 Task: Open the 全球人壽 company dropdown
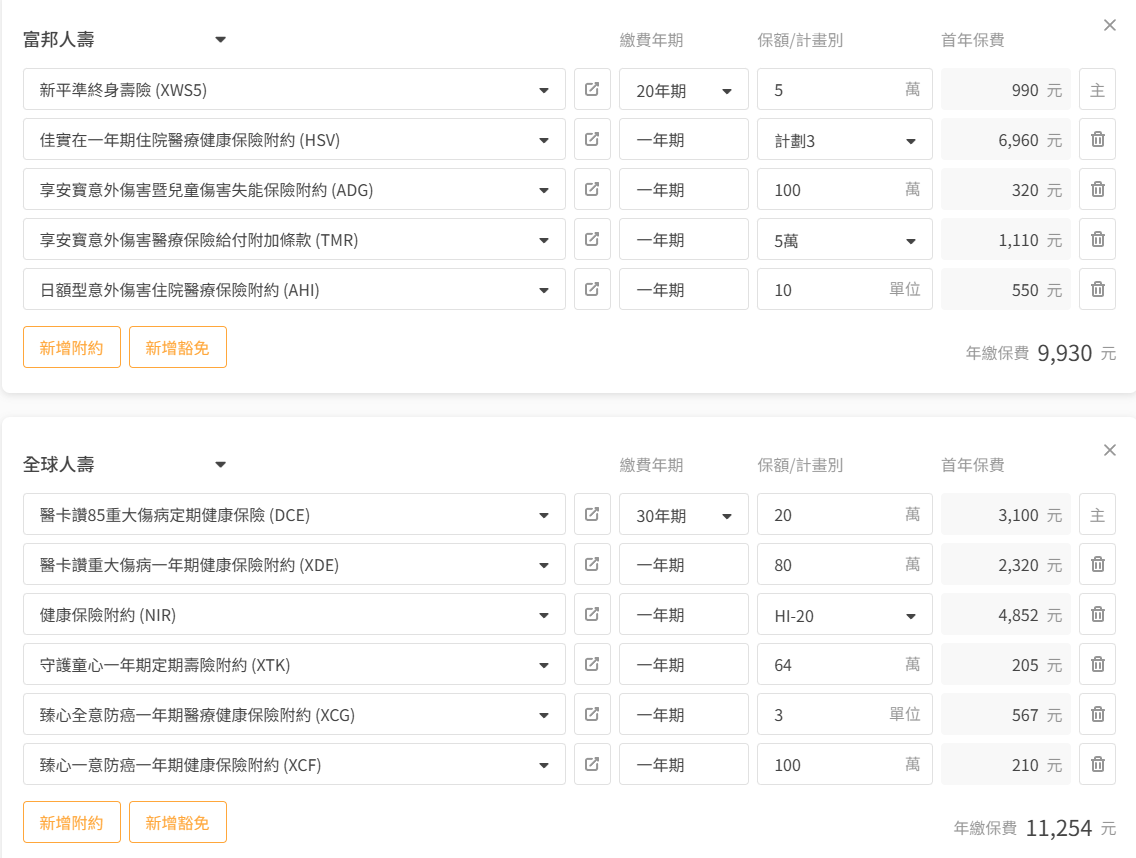(221, 465)
